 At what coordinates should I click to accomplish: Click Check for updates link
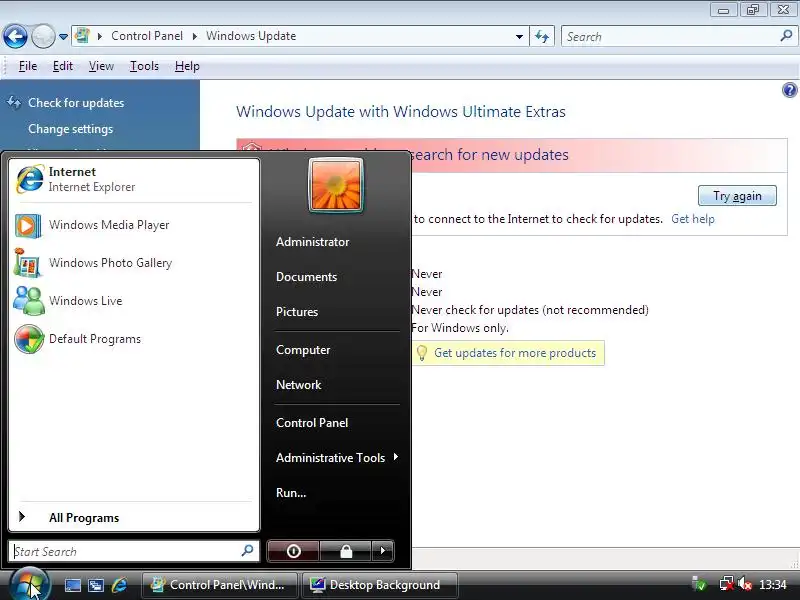(x=76, y=103)
